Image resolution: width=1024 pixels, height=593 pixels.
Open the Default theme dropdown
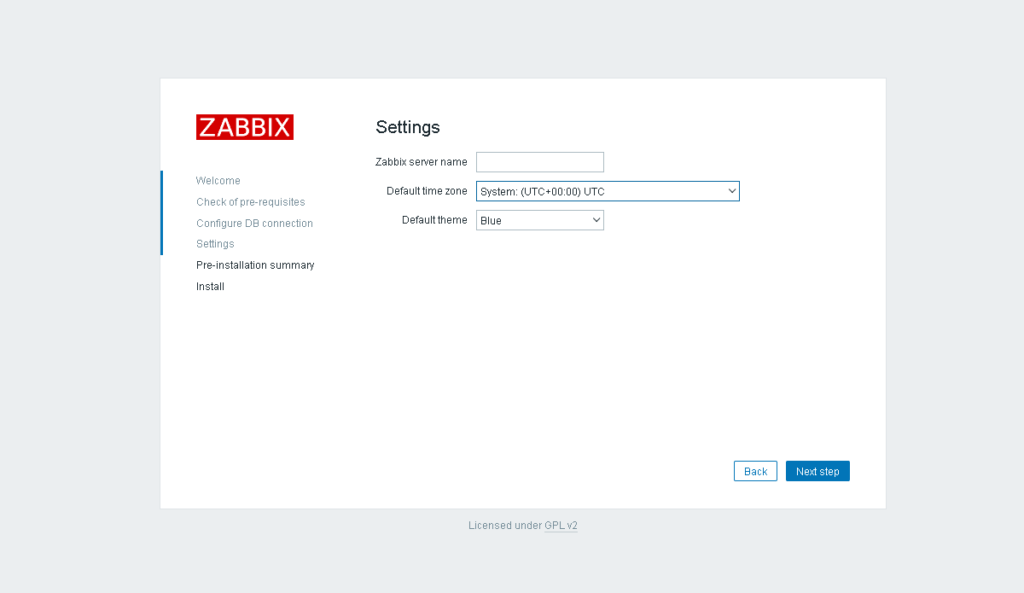540,220
